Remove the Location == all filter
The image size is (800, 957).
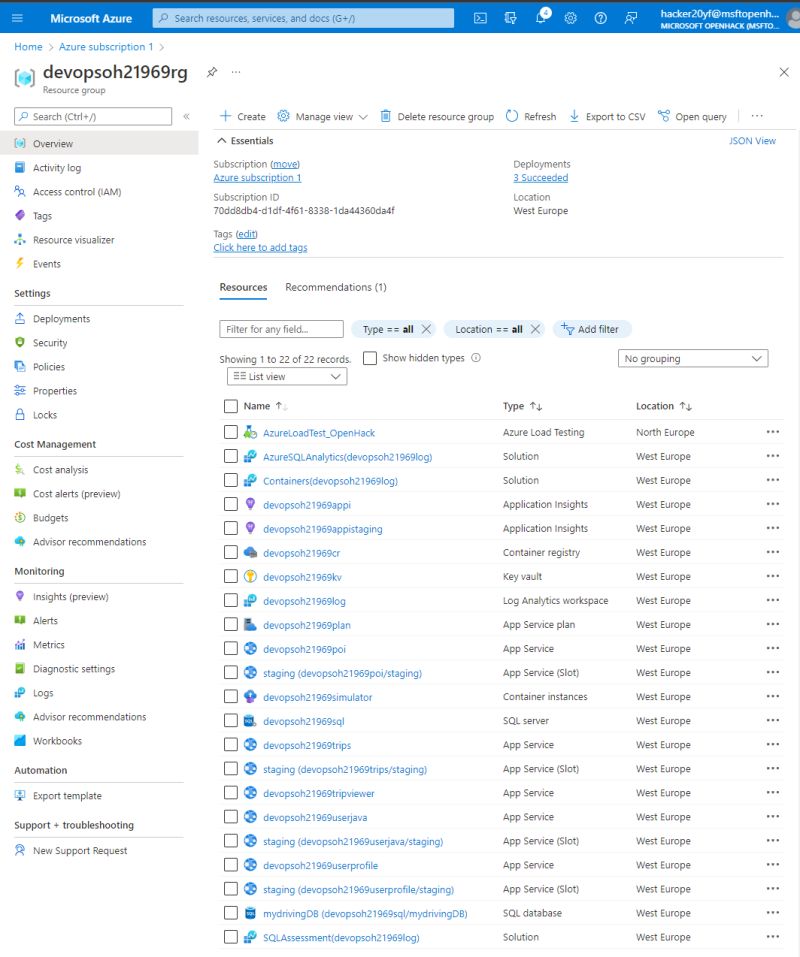[x=535, y=329]
